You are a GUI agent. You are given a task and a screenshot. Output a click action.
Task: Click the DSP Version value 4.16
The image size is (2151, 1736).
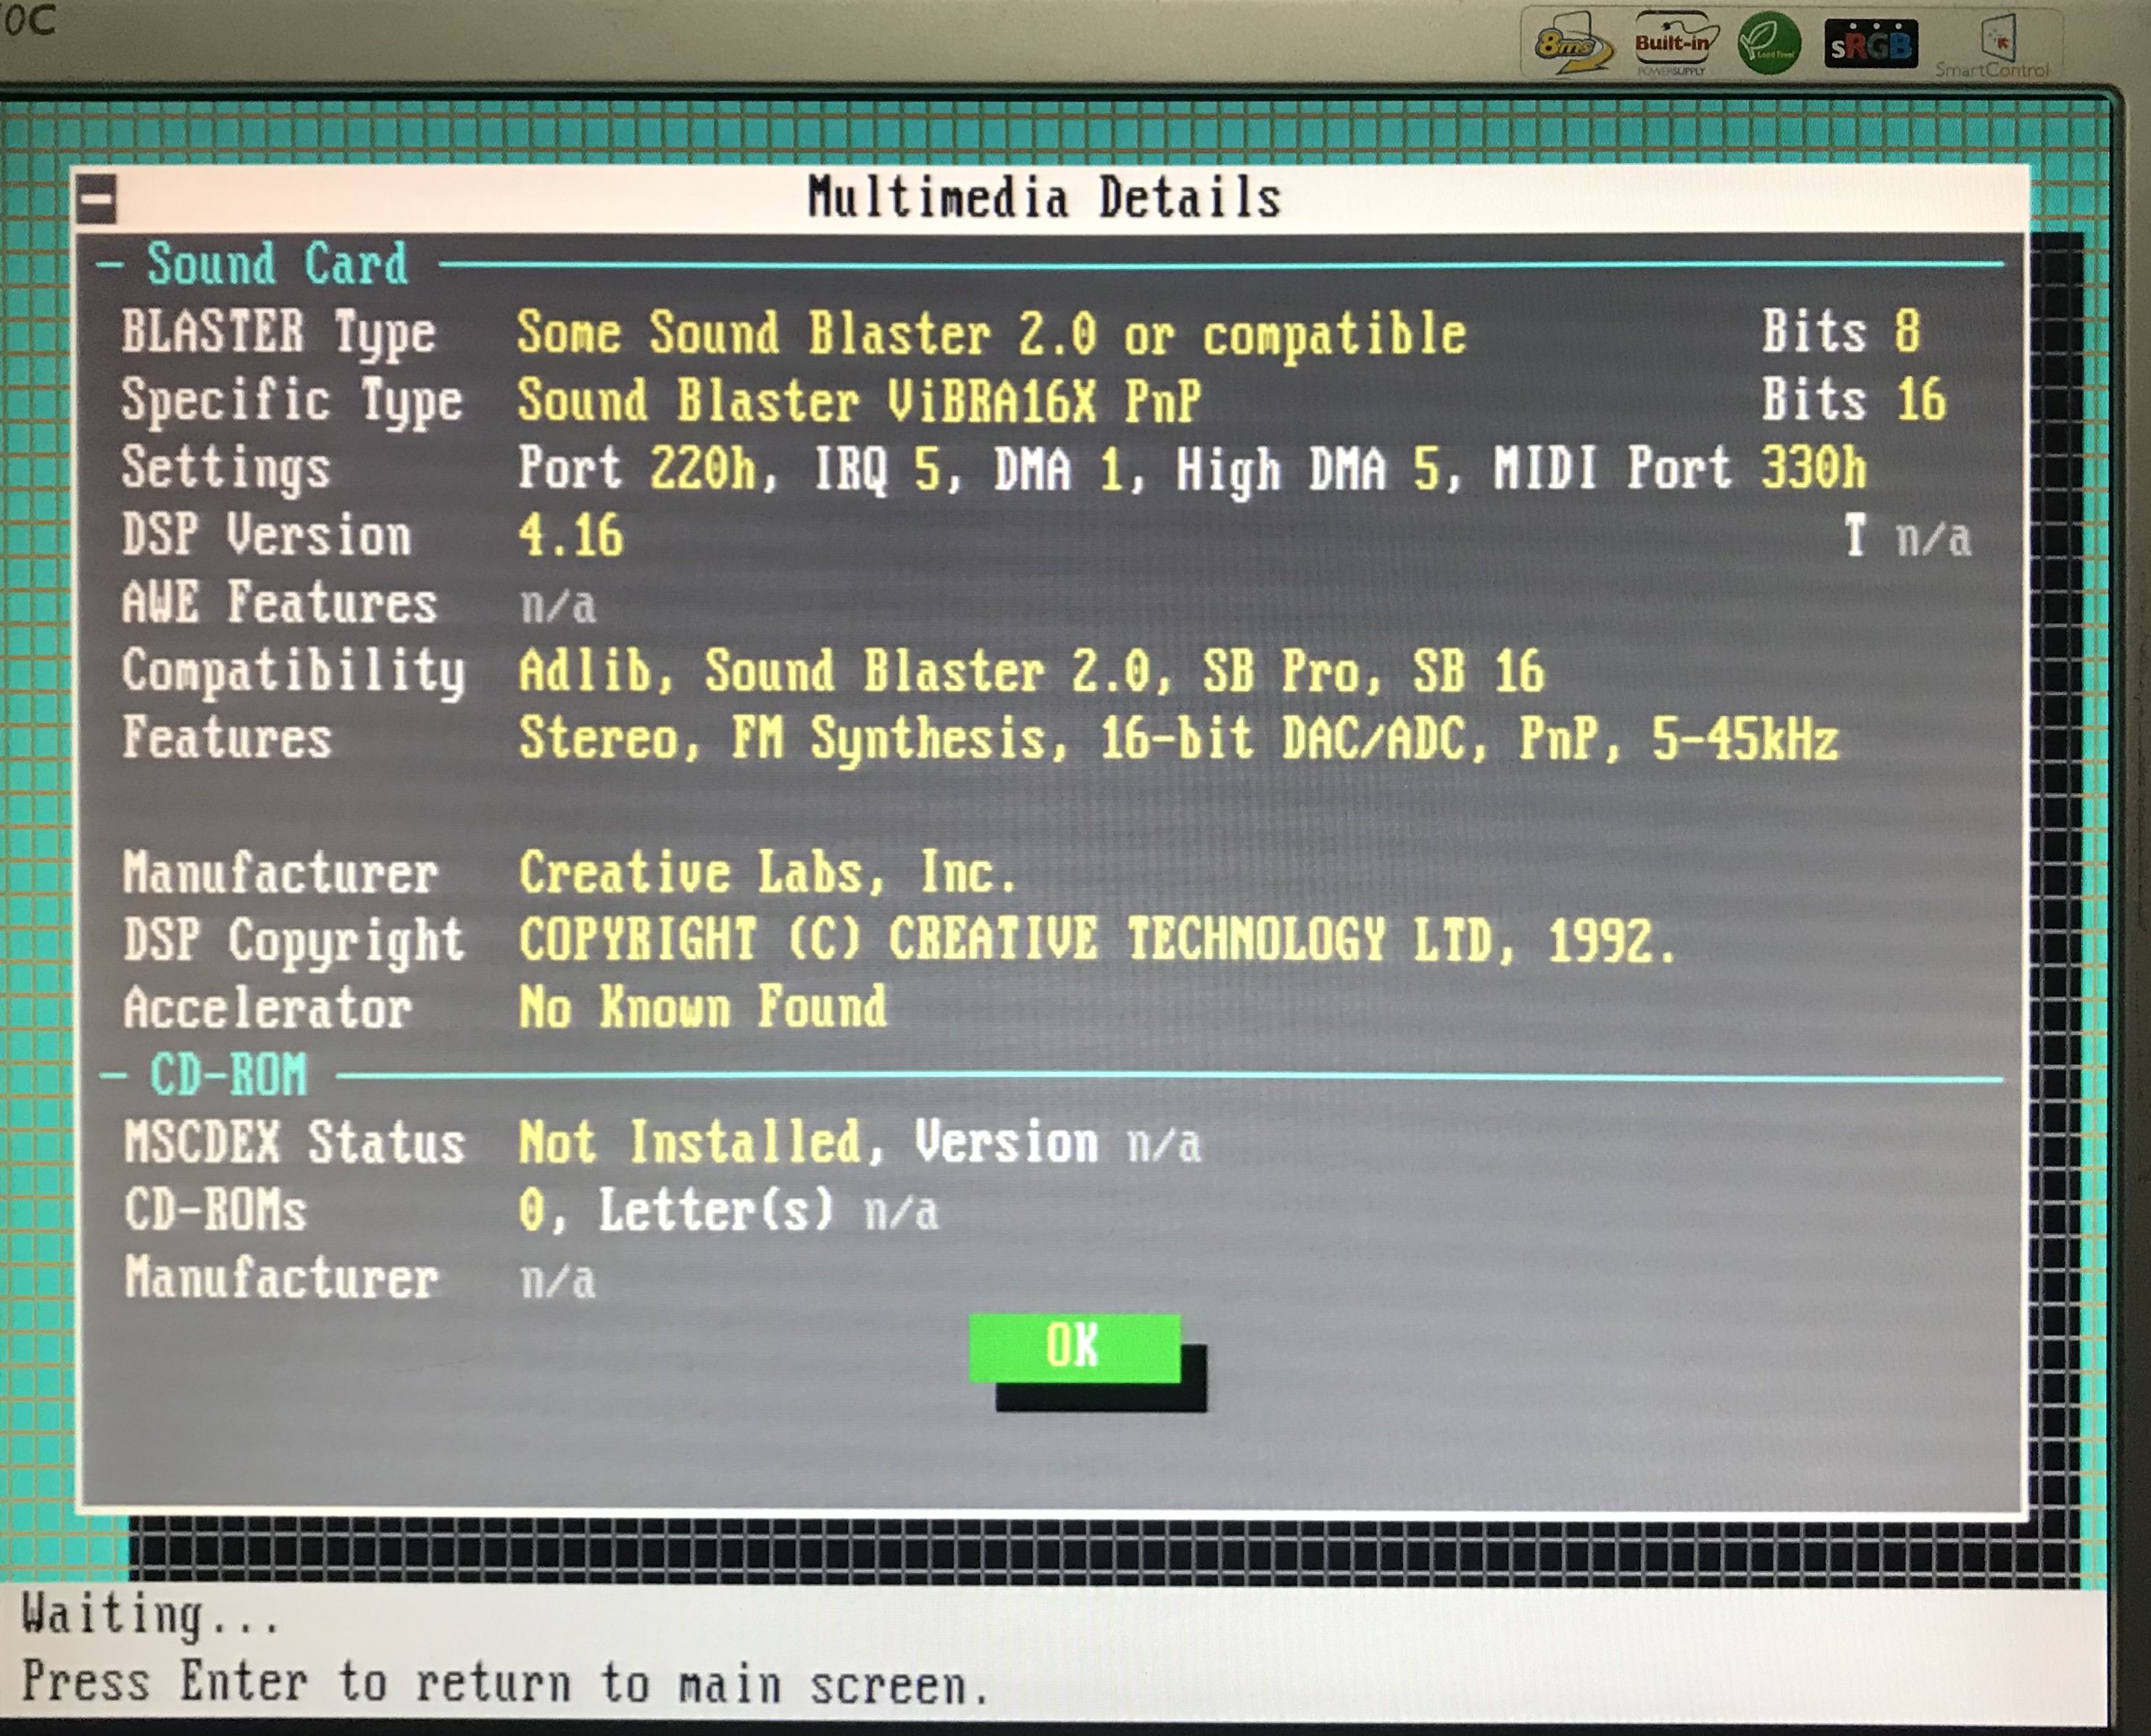click(570, 536)
